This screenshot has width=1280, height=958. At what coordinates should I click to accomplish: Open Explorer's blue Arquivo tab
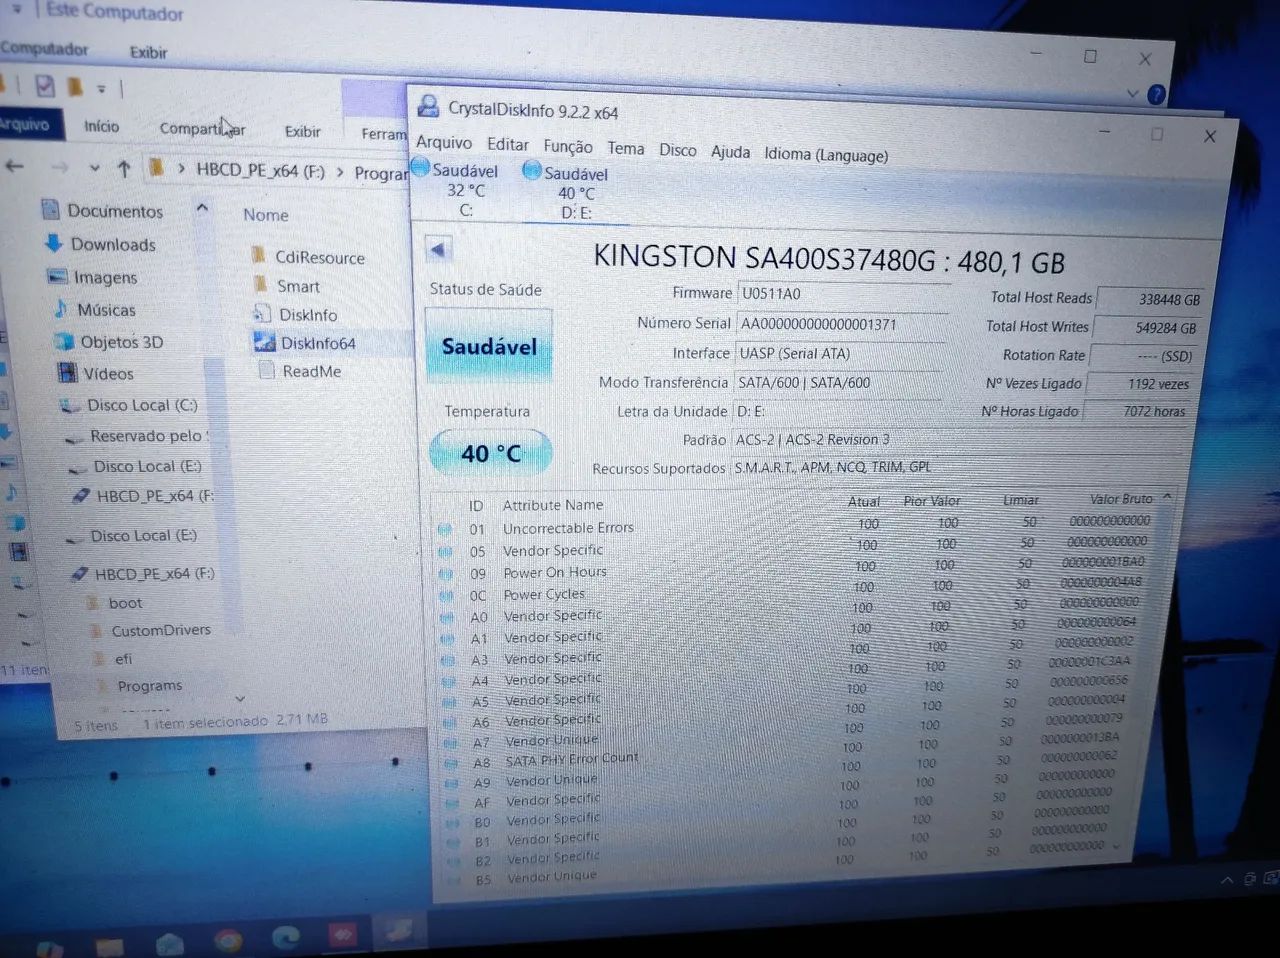(x=28, y=124)
